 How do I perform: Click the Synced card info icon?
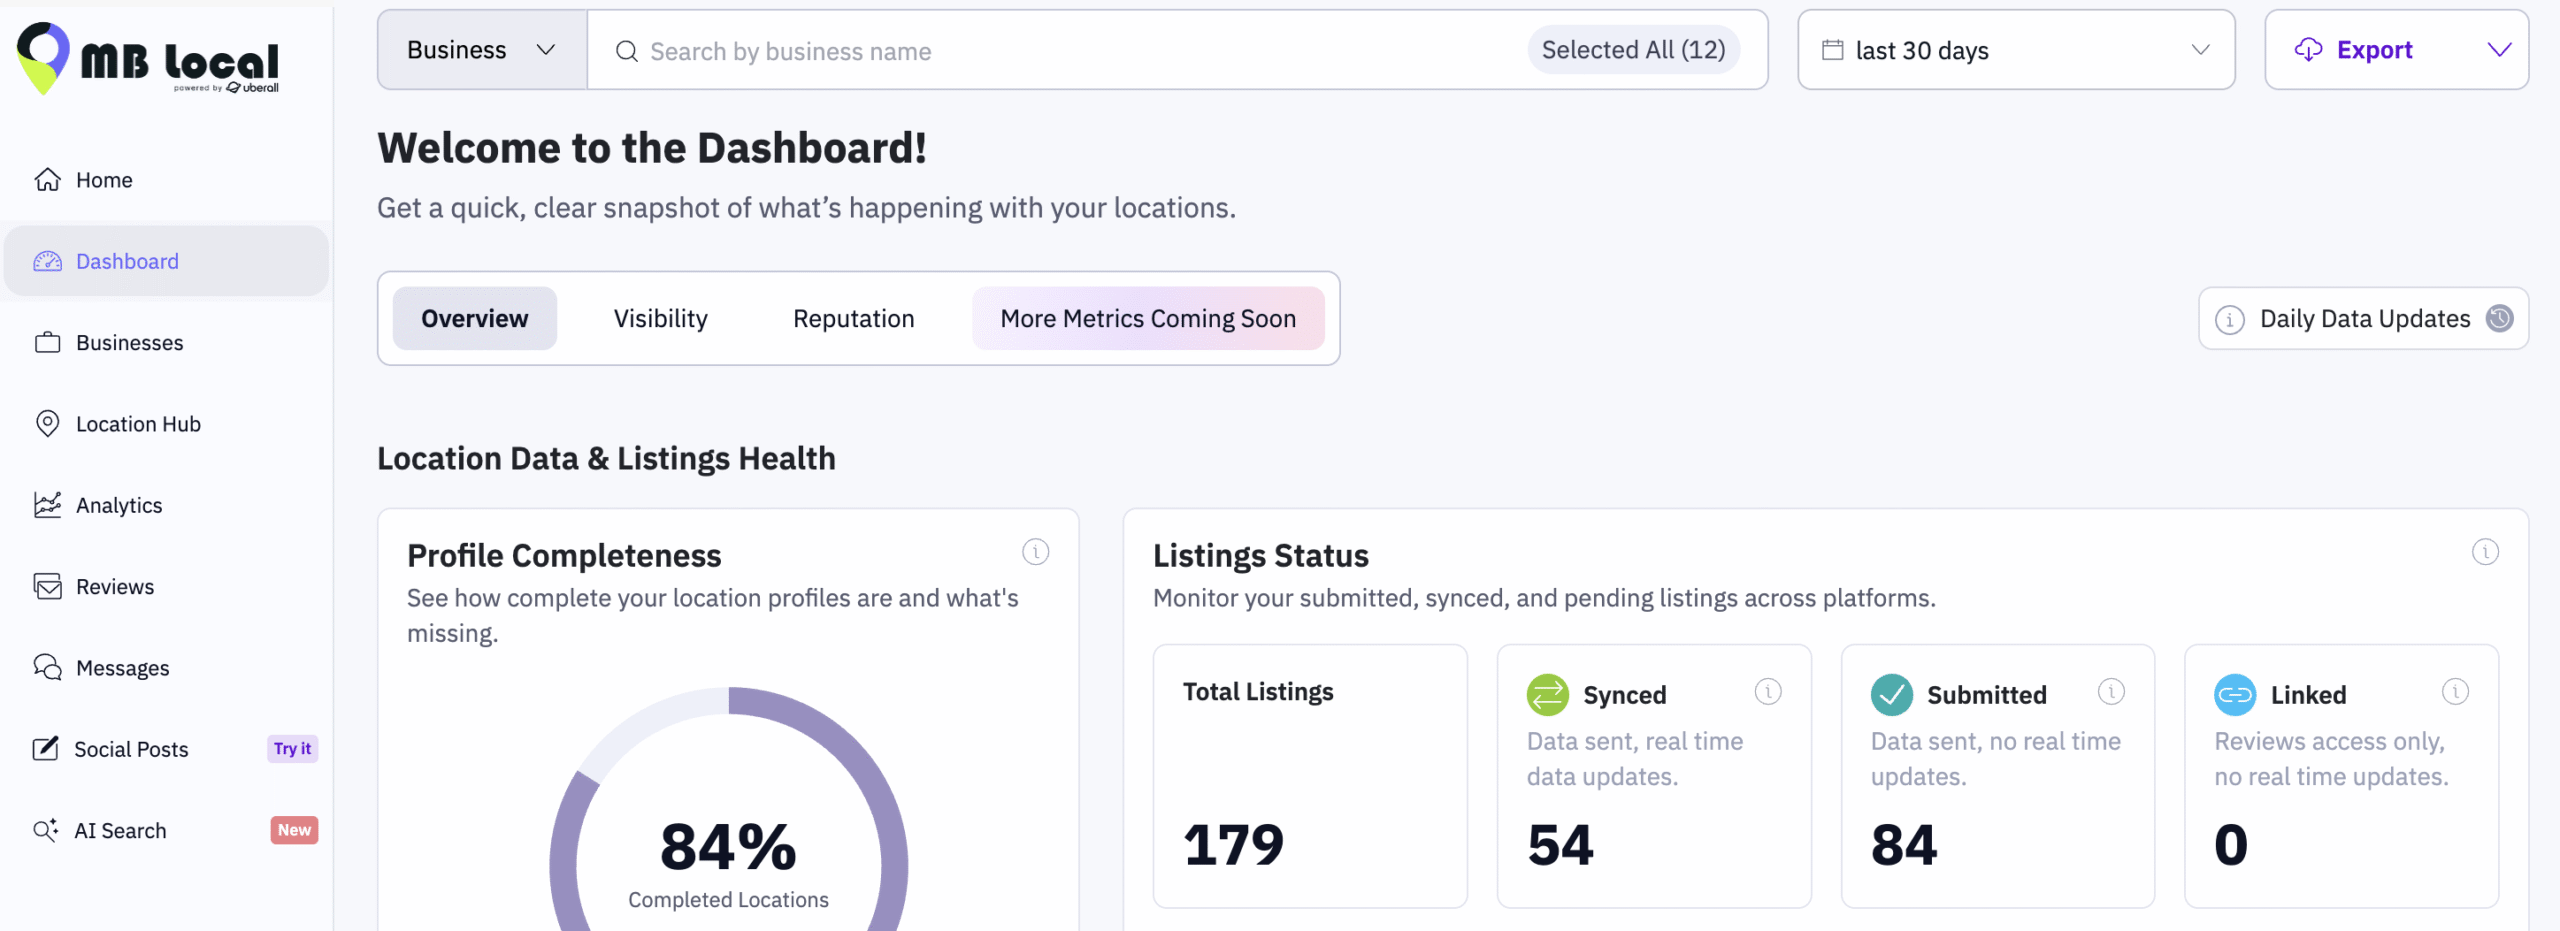[1767, 692]
